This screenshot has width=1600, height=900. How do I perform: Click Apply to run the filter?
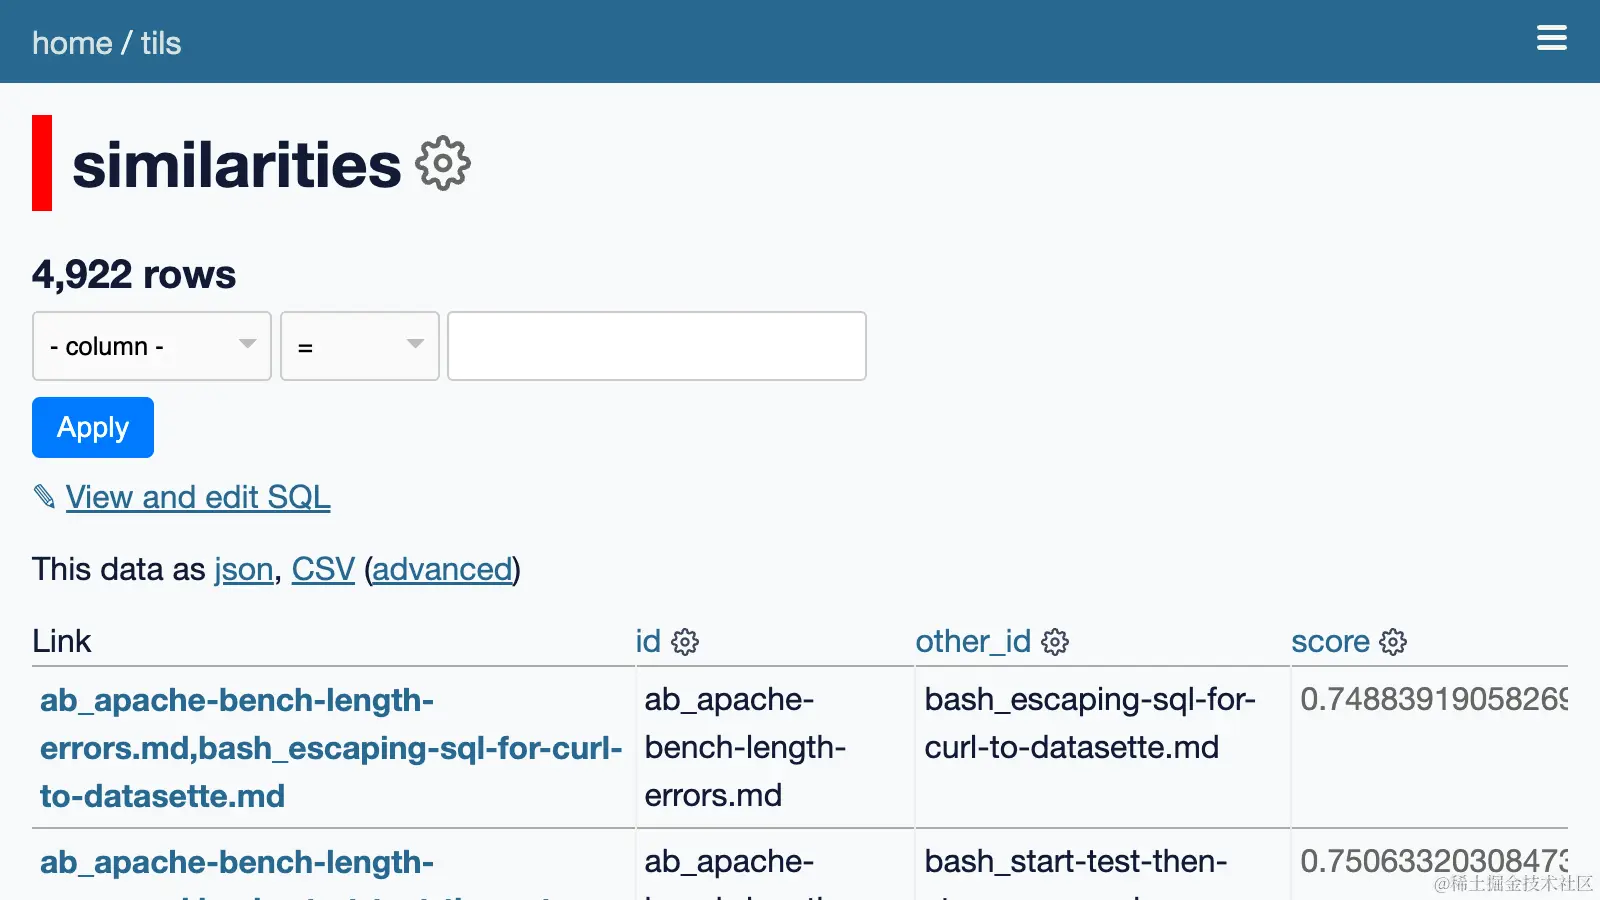coord(92,427)
